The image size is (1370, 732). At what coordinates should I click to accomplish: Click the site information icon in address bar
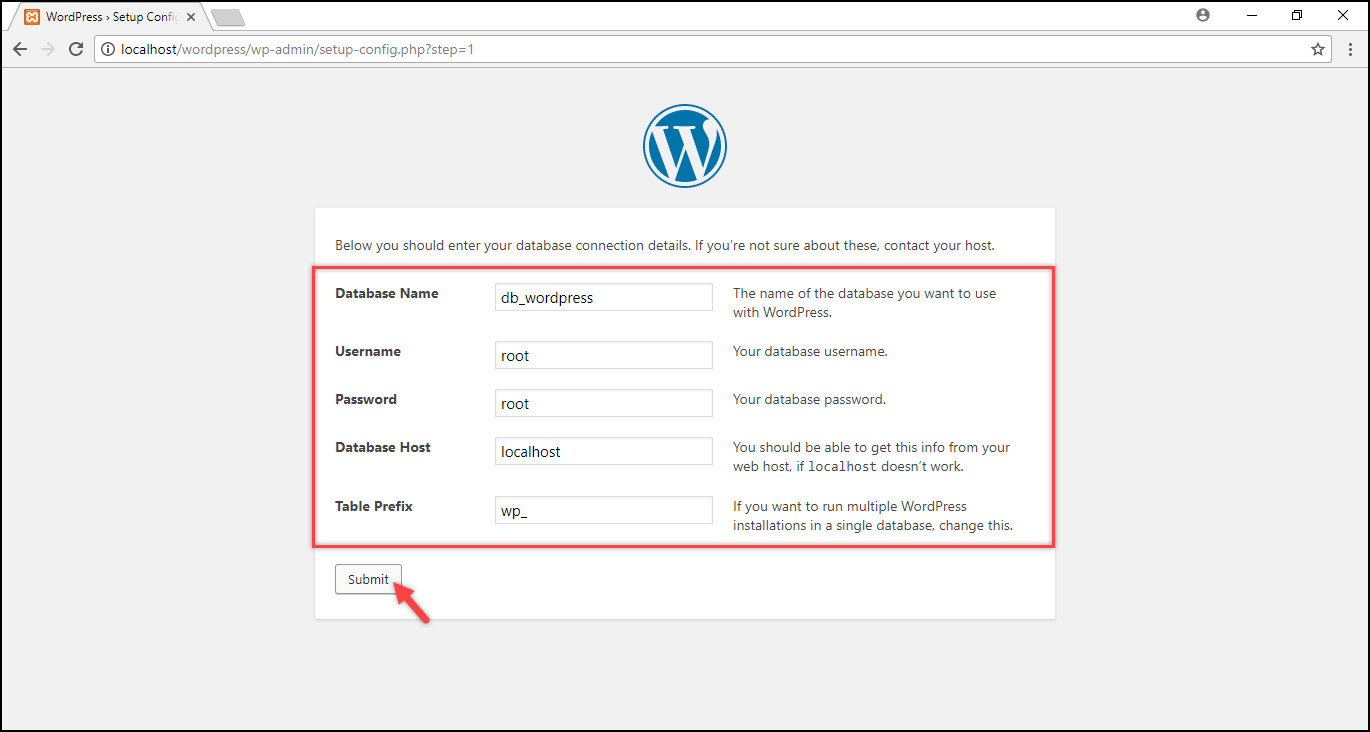(109, 49)
